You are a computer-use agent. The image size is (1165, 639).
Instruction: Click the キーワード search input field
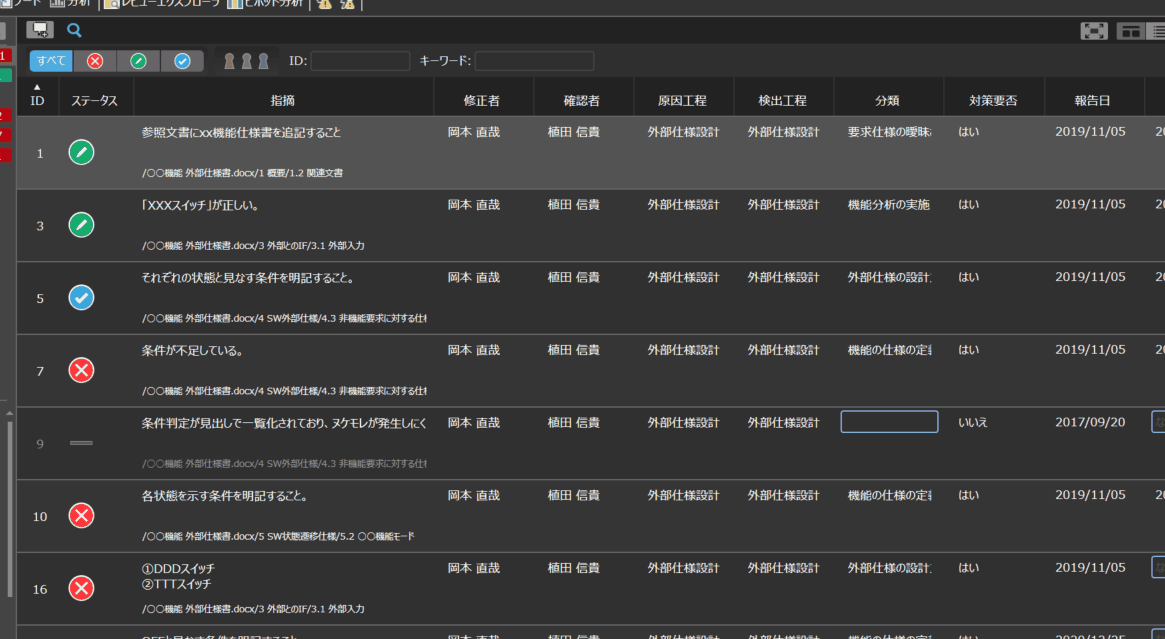pos(534,61)
